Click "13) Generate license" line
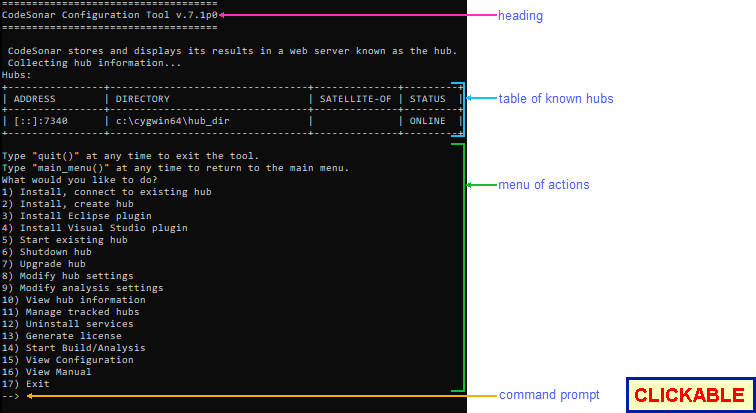This screenshot has width=756, height=413. pyautogui.click(x=62, y=336)
